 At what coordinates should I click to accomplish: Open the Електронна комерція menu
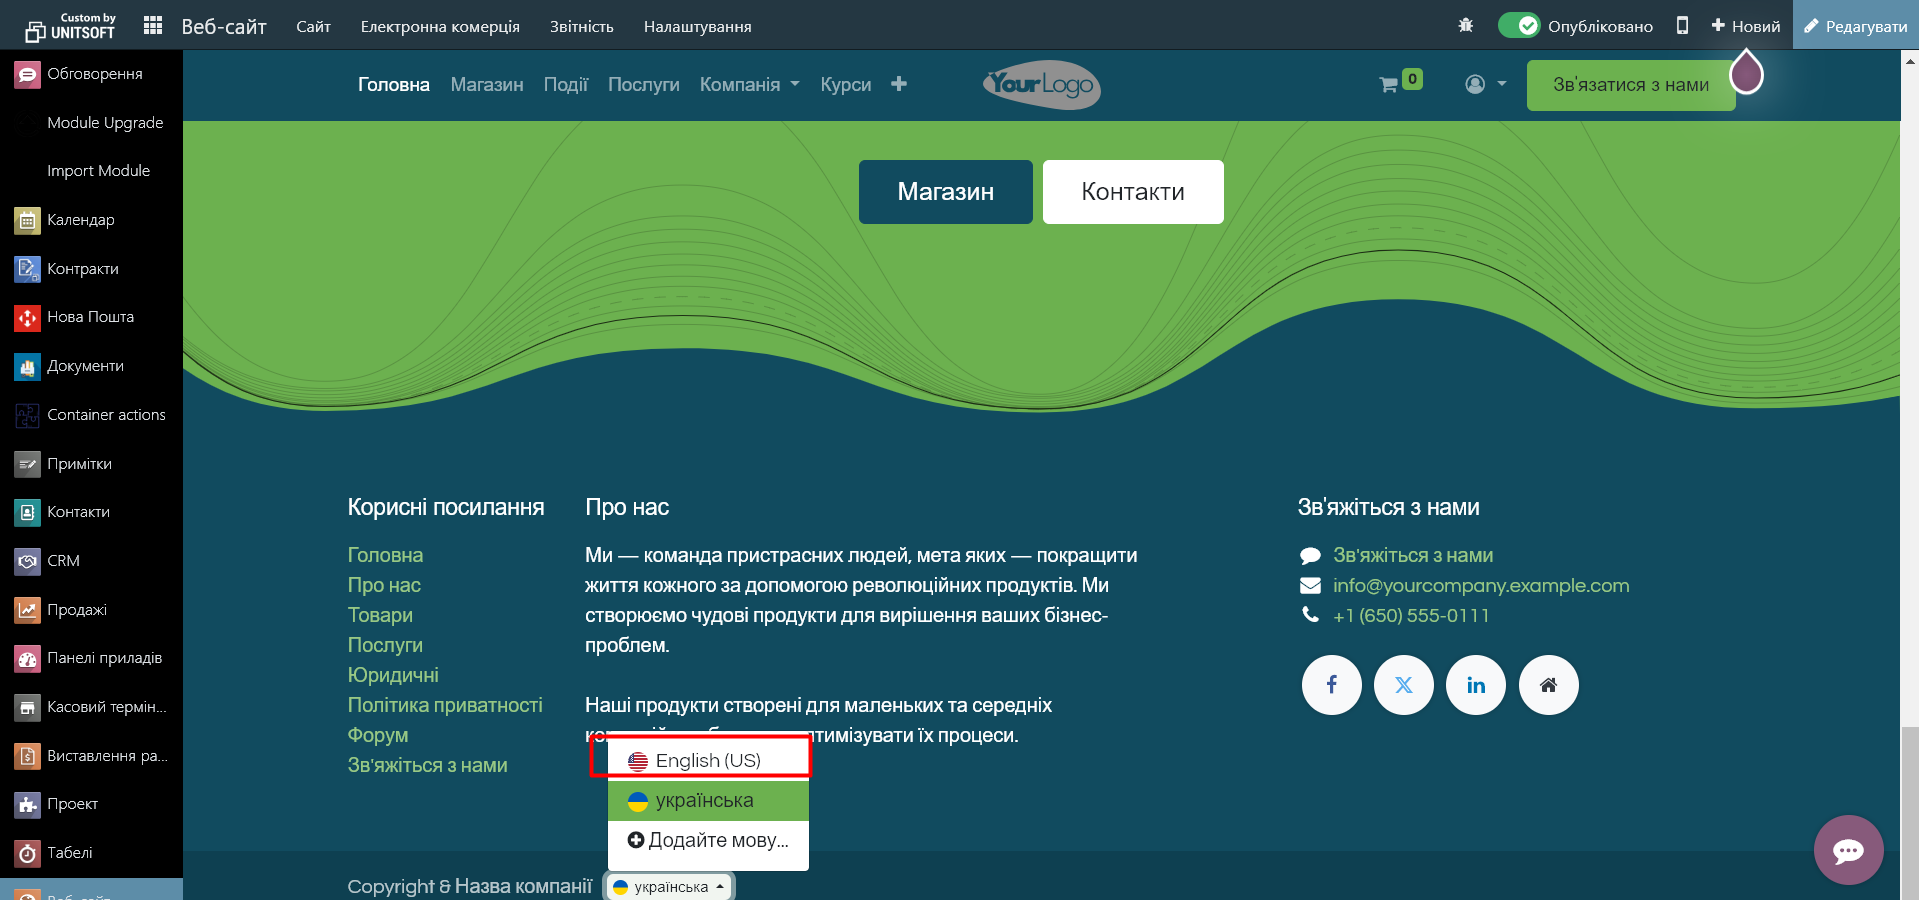click(440, 26)
